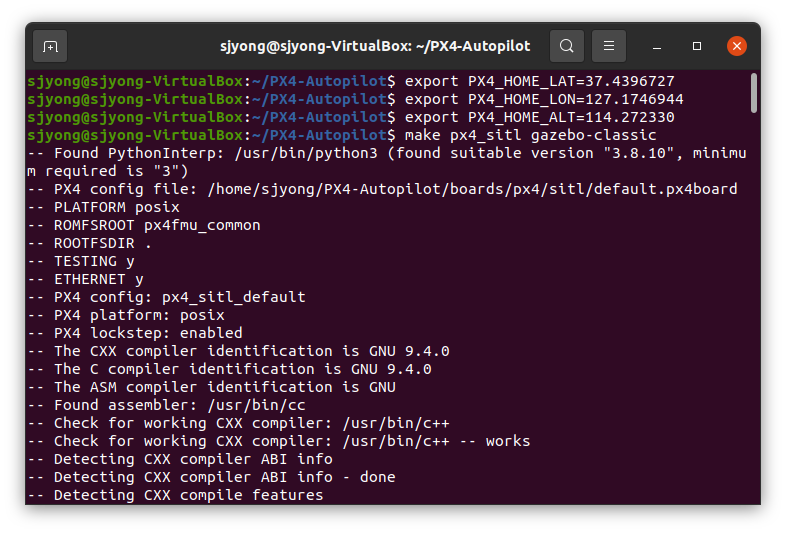The image size is (786, 533).
Task: Click the 'PX4 lockstep: enabled' line
Action: (135, 333)
